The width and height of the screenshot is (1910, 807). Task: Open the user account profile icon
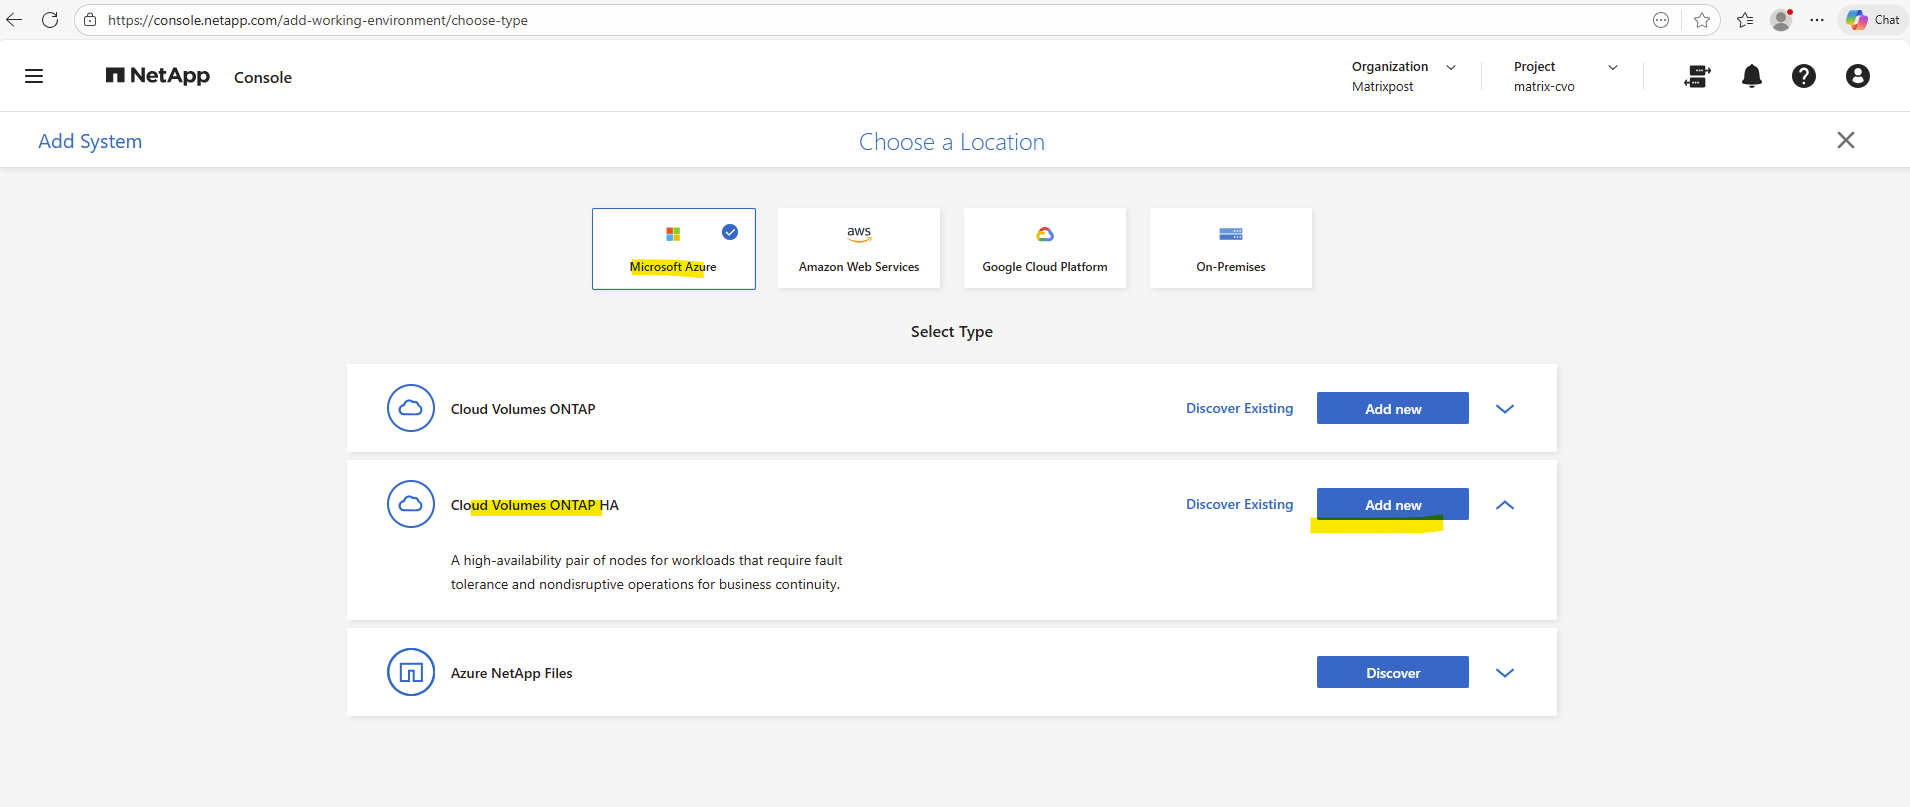pyautogui.click(x=1857, y=76)
